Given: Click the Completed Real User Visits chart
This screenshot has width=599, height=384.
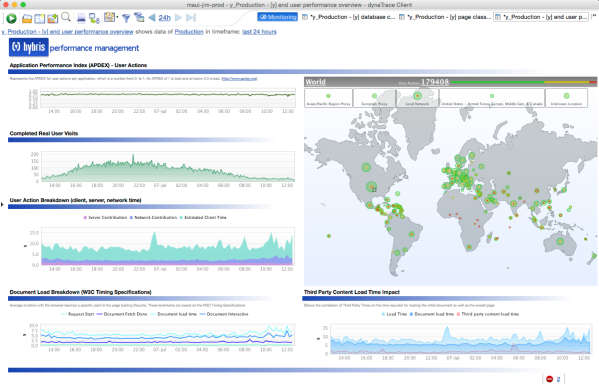Looking at the screenshot, I should click(x=168, y=167).
